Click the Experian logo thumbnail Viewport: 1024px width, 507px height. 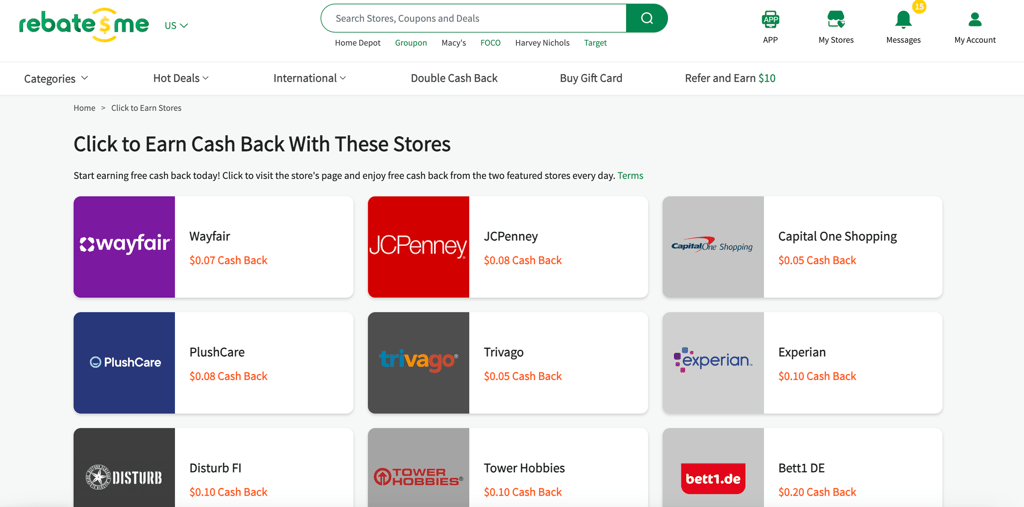(713, 363)
